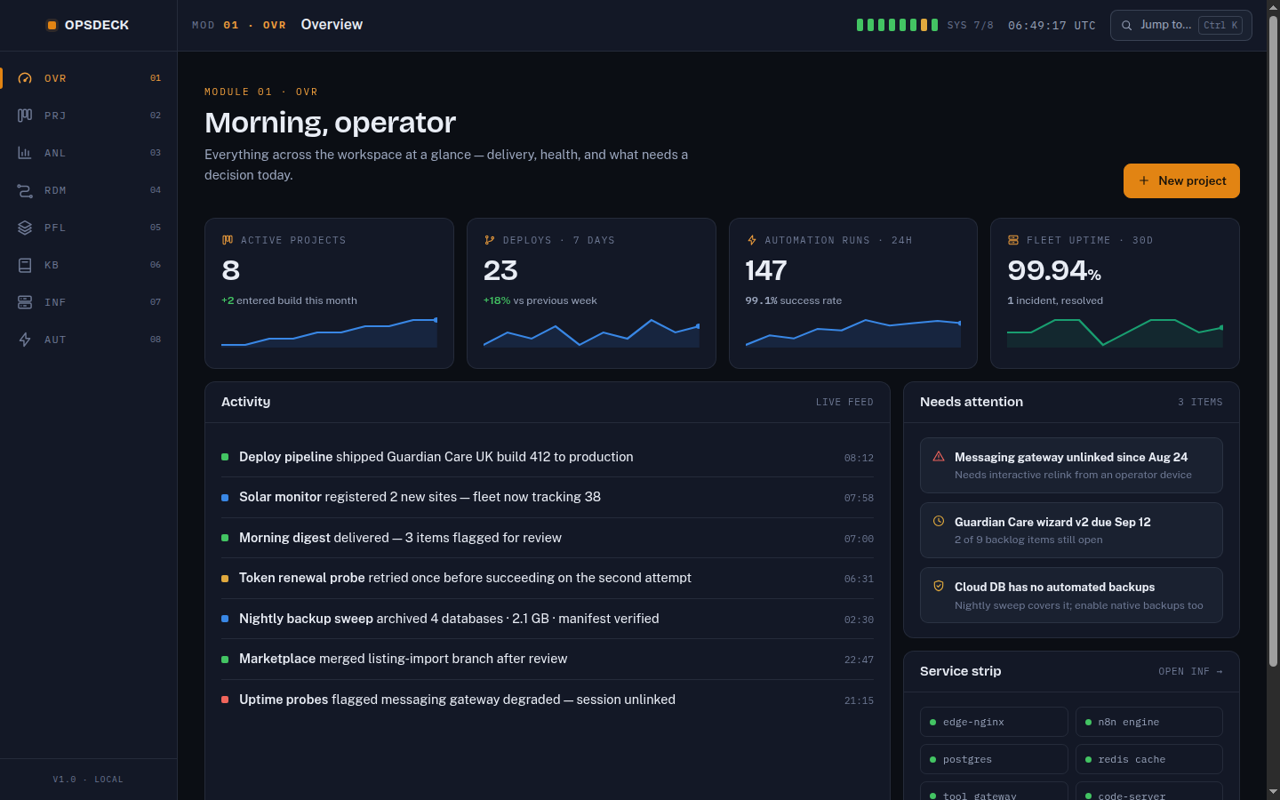Click the system health bar indicator

(897, 25)
